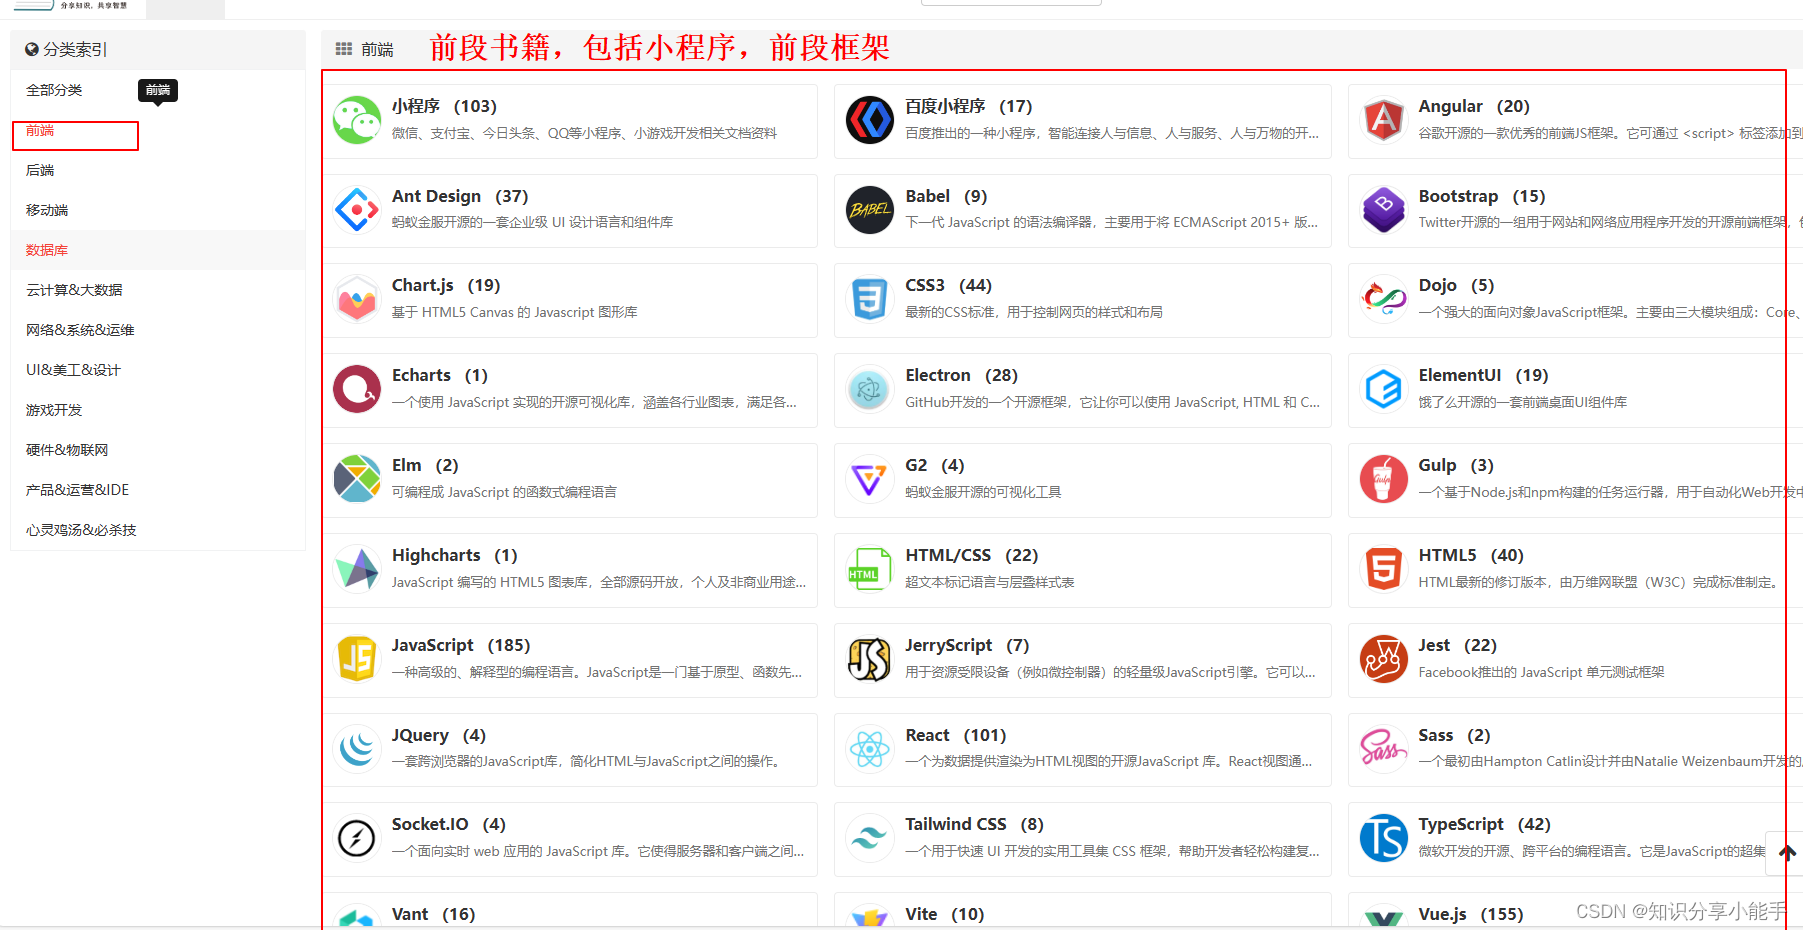Click the Echarts logo icon
Screen dimensions: 1803x930
click(x=357, y=389)
